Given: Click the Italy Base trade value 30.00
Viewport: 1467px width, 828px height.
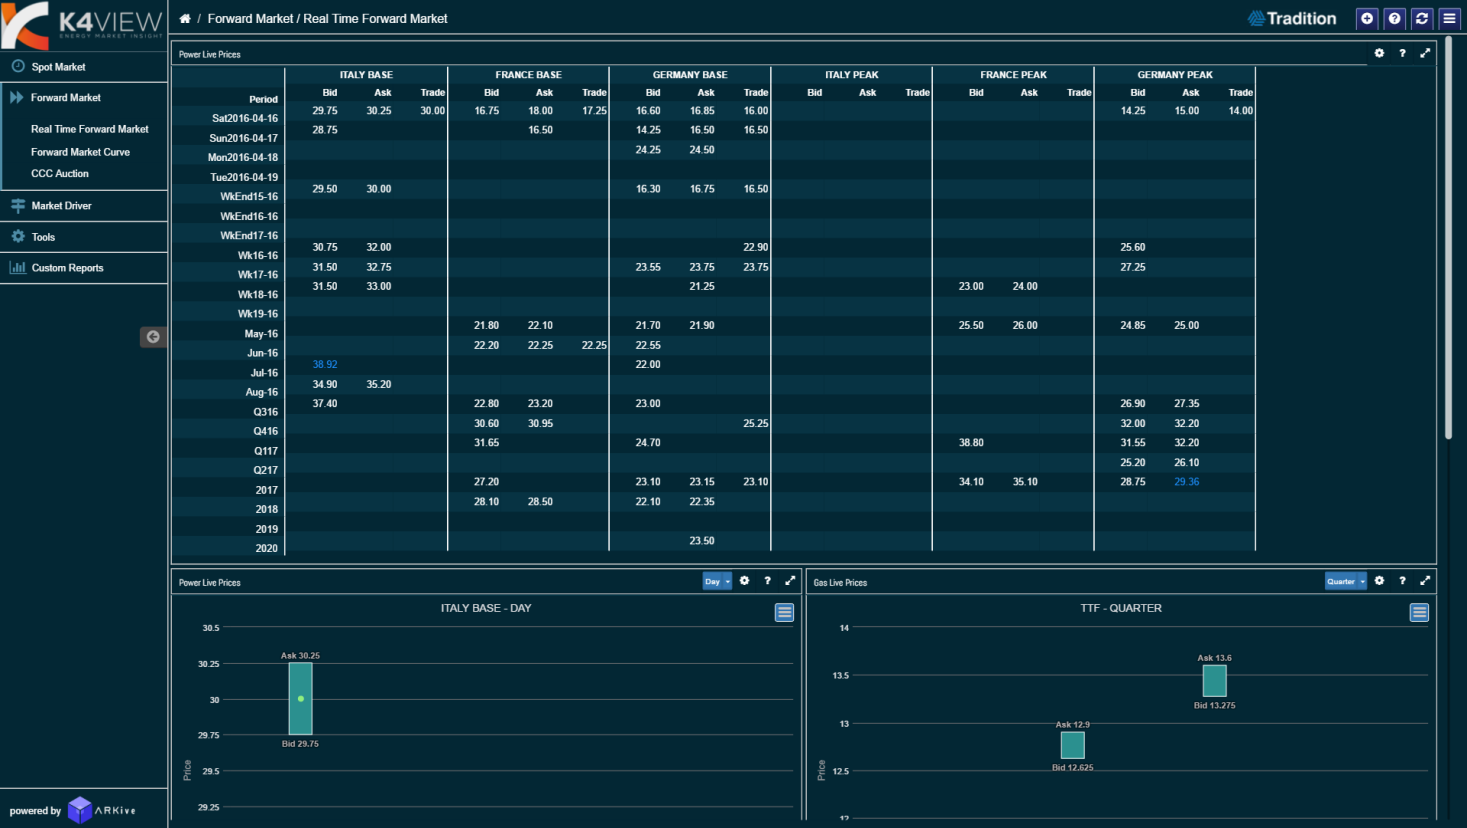Looking at the screenshot, I should coord(433,111).
